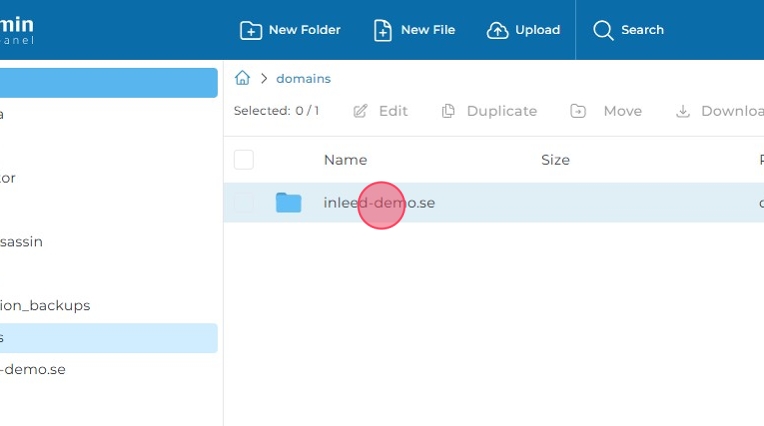
Task: Click the Move icon in action bar
Action: (578, 111)
